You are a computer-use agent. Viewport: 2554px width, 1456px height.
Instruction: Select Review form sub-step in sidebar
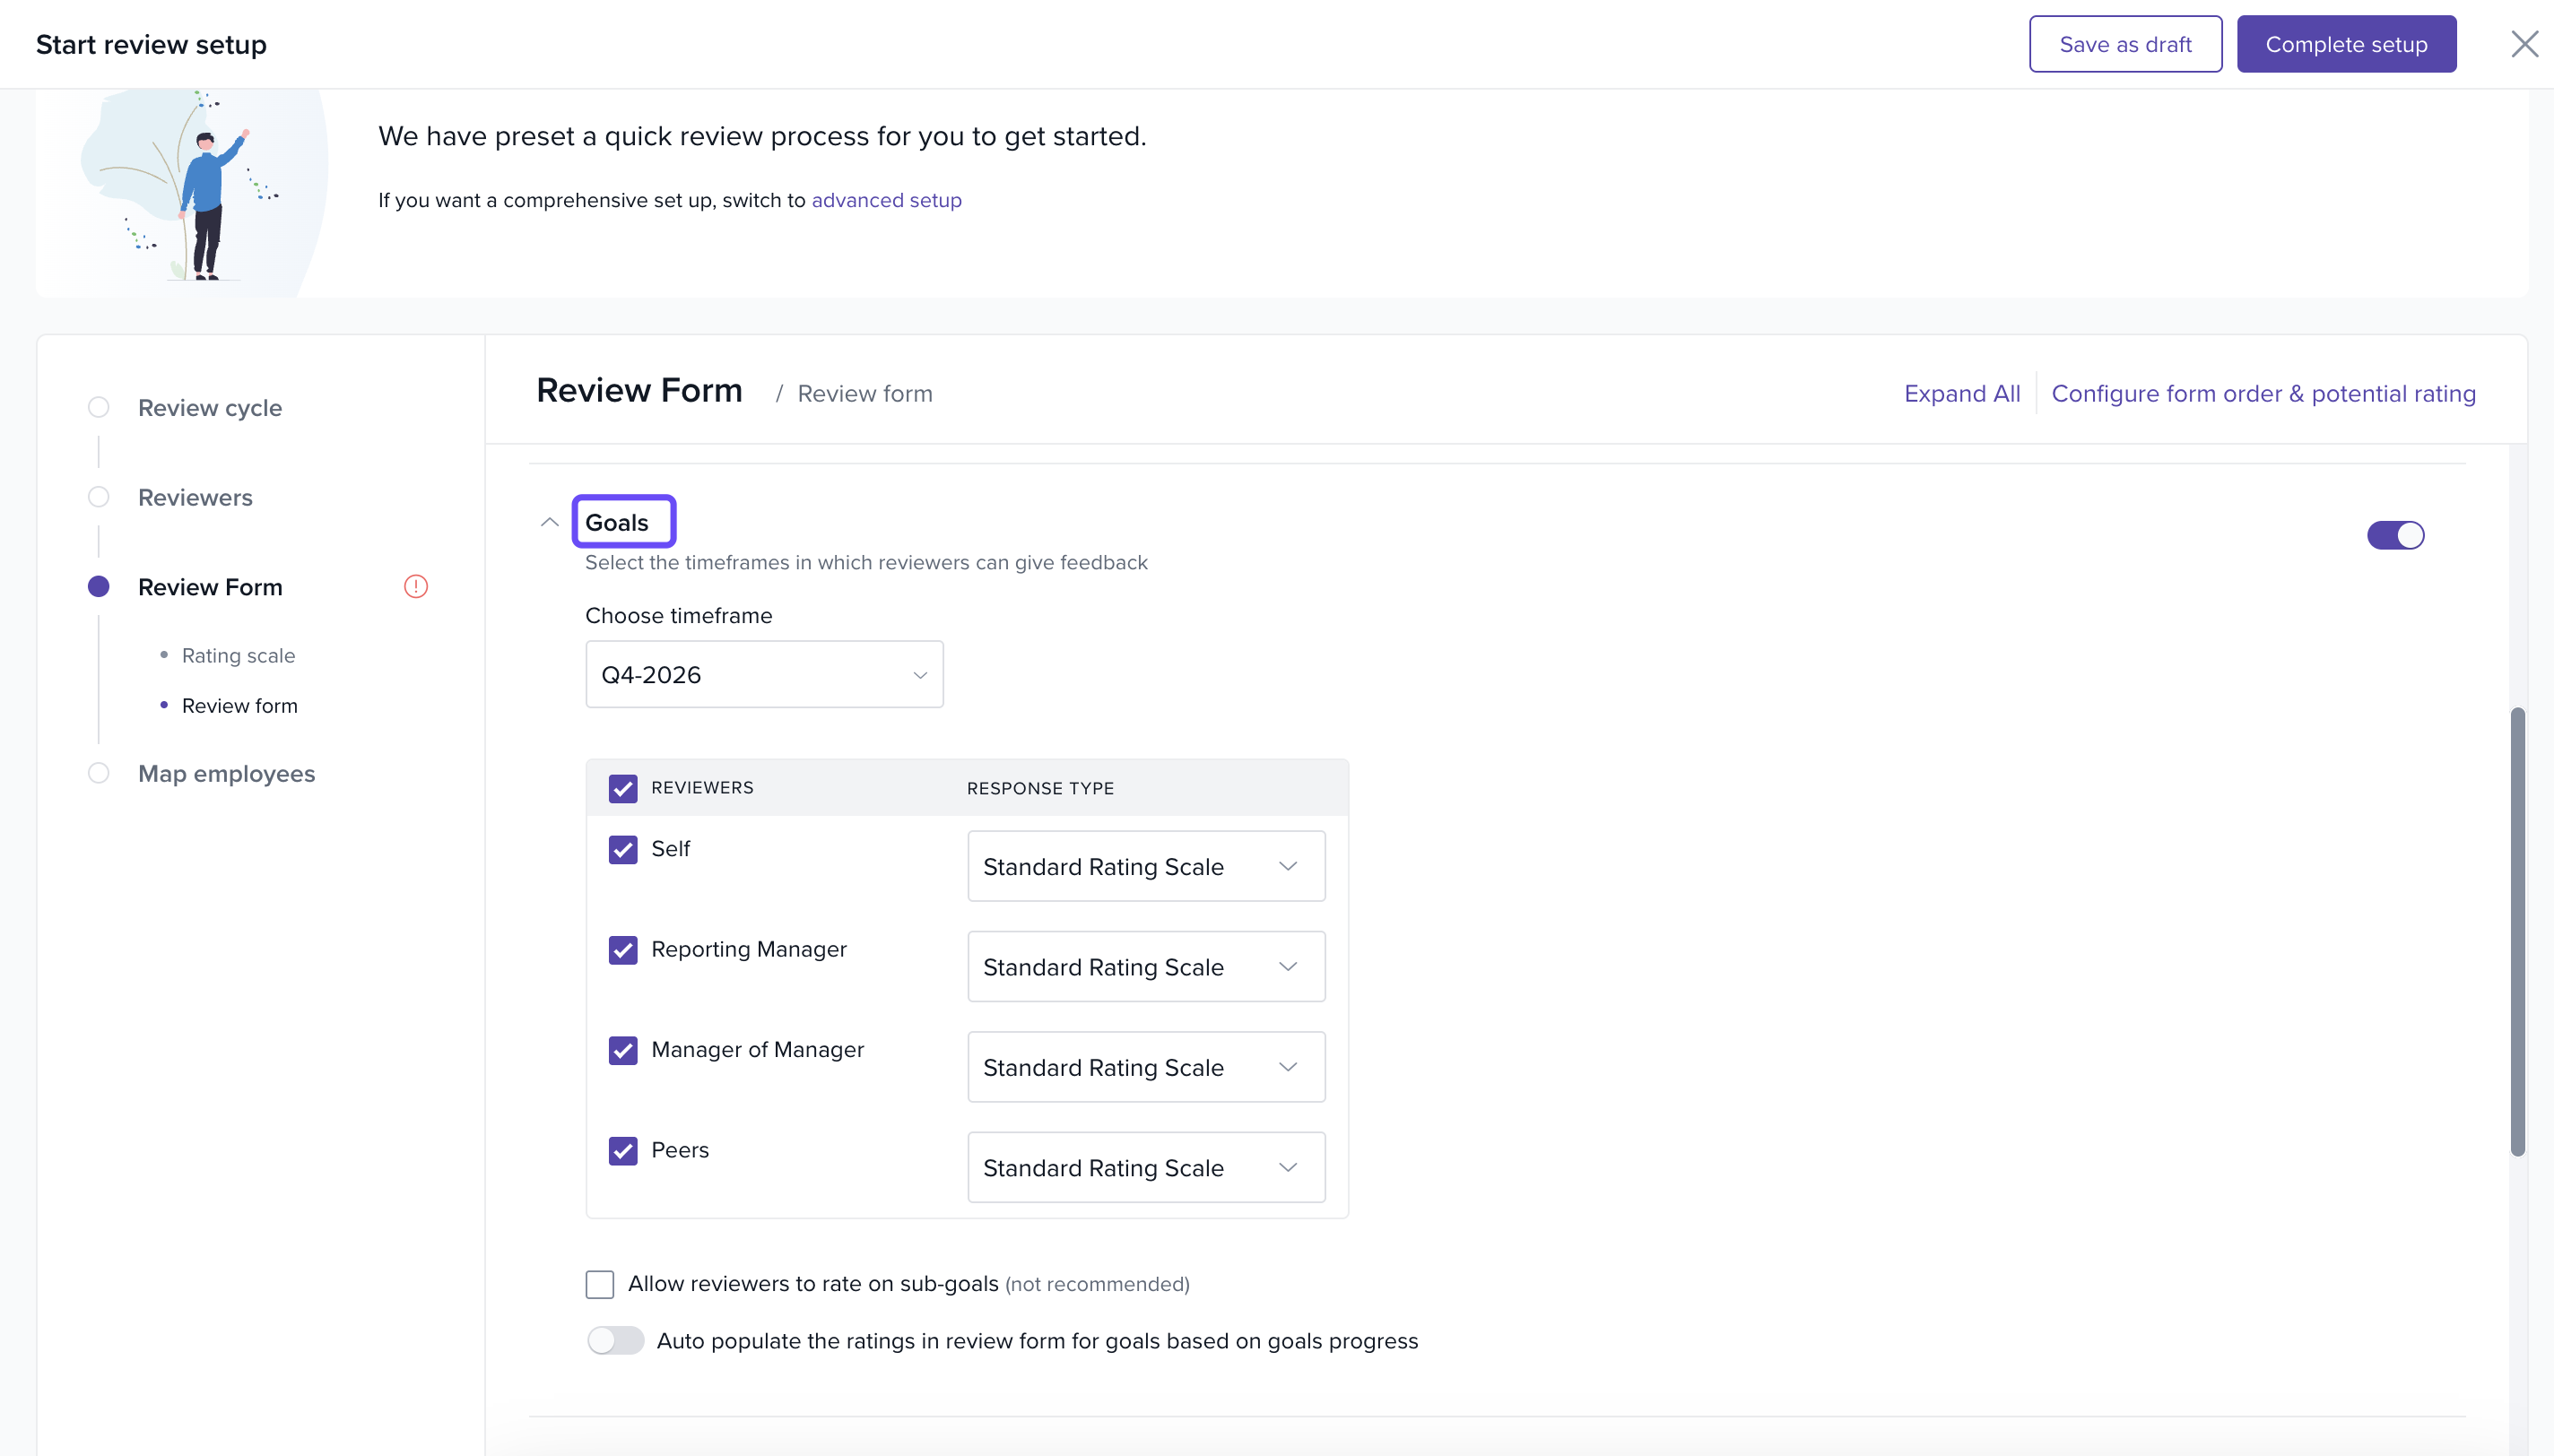click(x=240, y=706)
